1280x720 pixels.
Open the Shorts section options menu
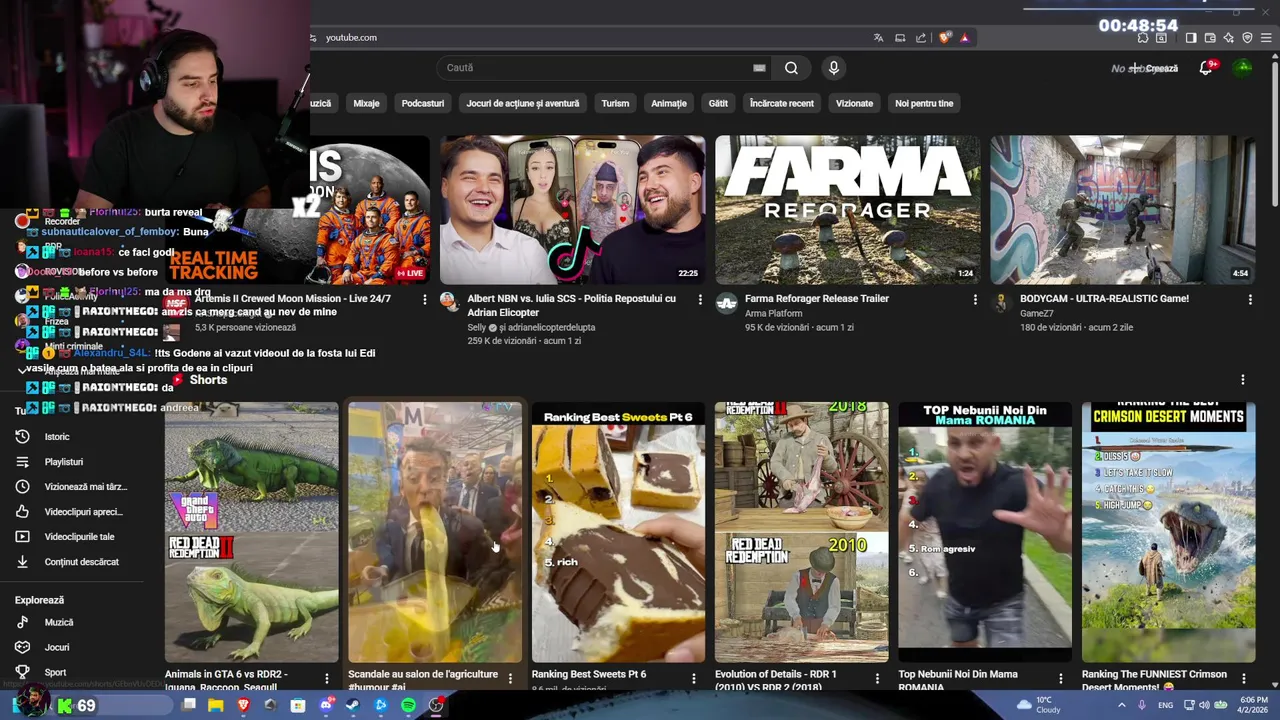click(1243, 380)
